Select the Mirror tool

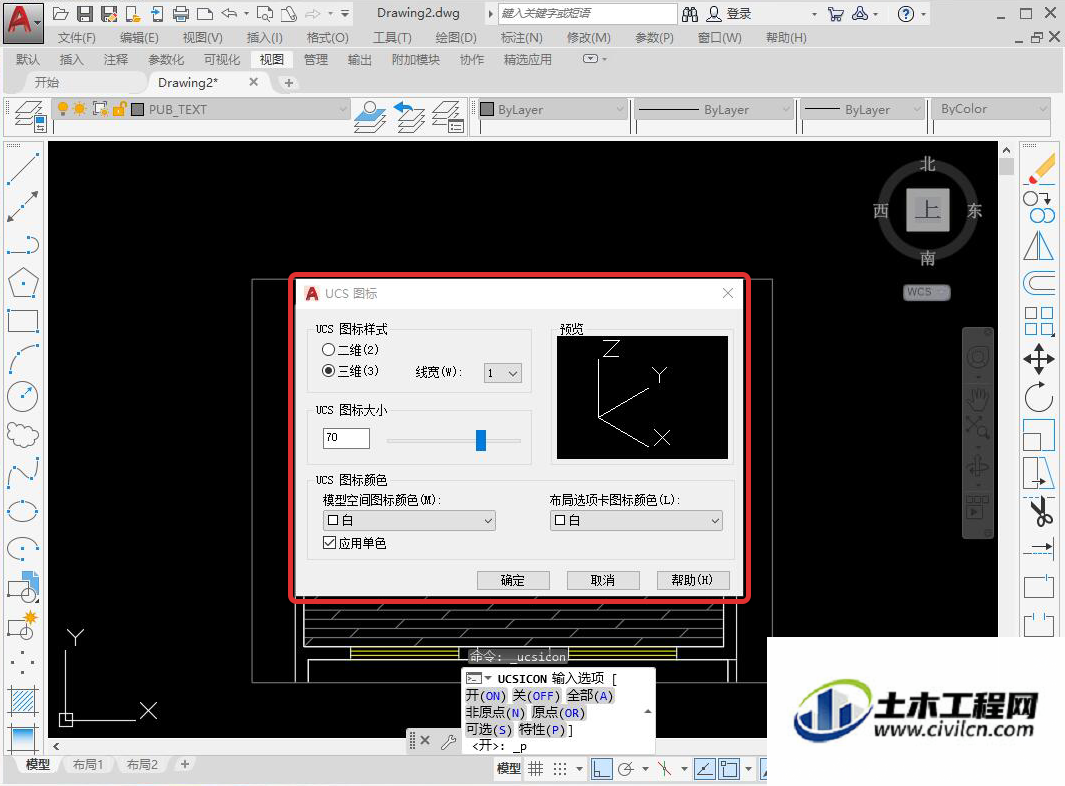1039,245
